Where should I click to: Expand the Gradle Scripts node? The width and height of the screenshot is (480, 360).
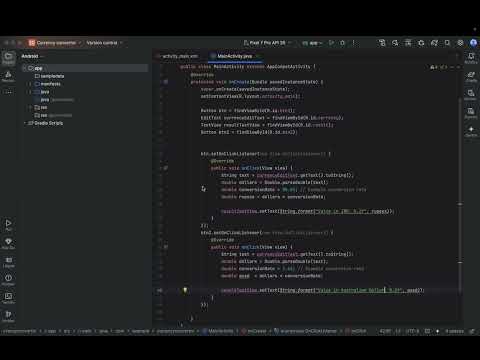pos(25,123)
